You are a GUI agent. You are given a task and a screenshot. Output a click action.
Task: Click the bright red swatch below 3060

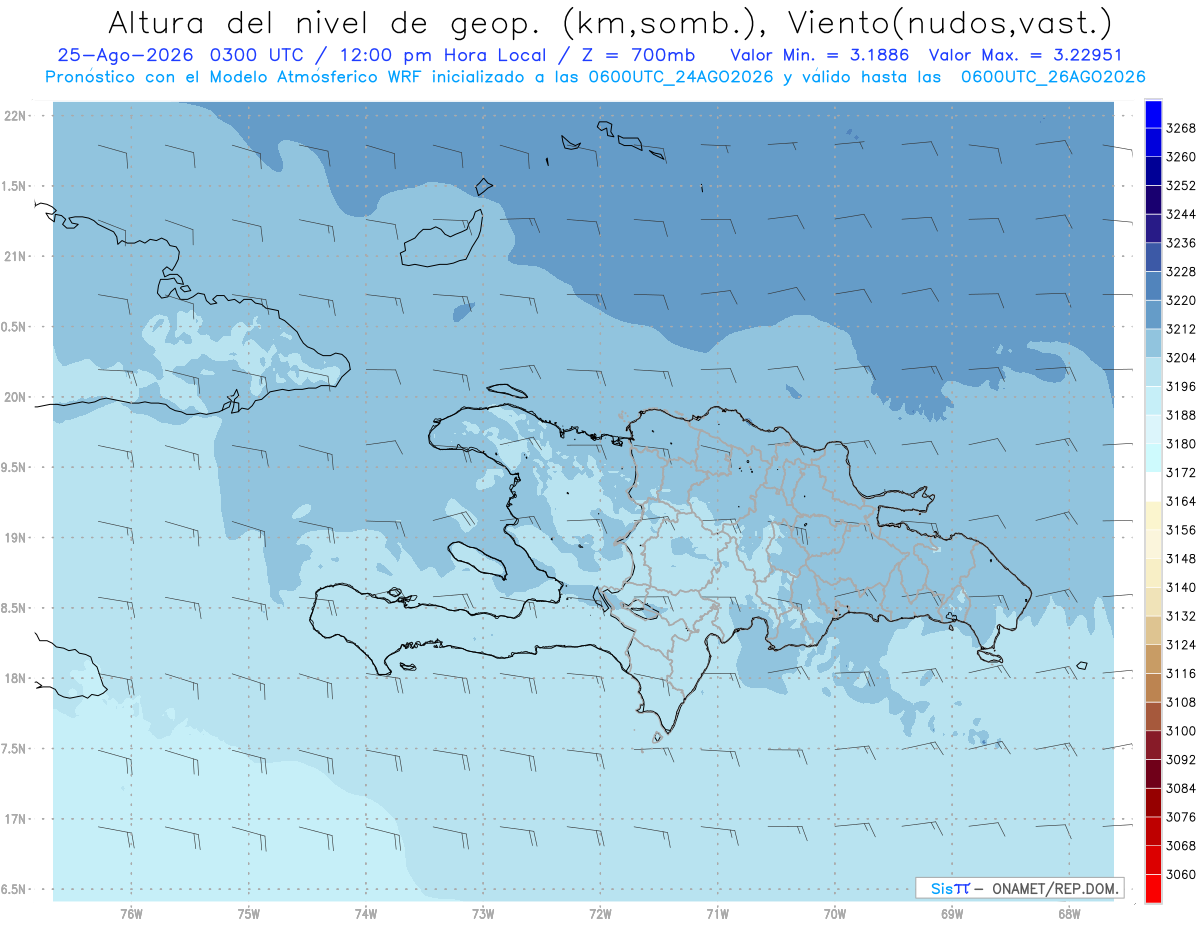coord(1153,889)
